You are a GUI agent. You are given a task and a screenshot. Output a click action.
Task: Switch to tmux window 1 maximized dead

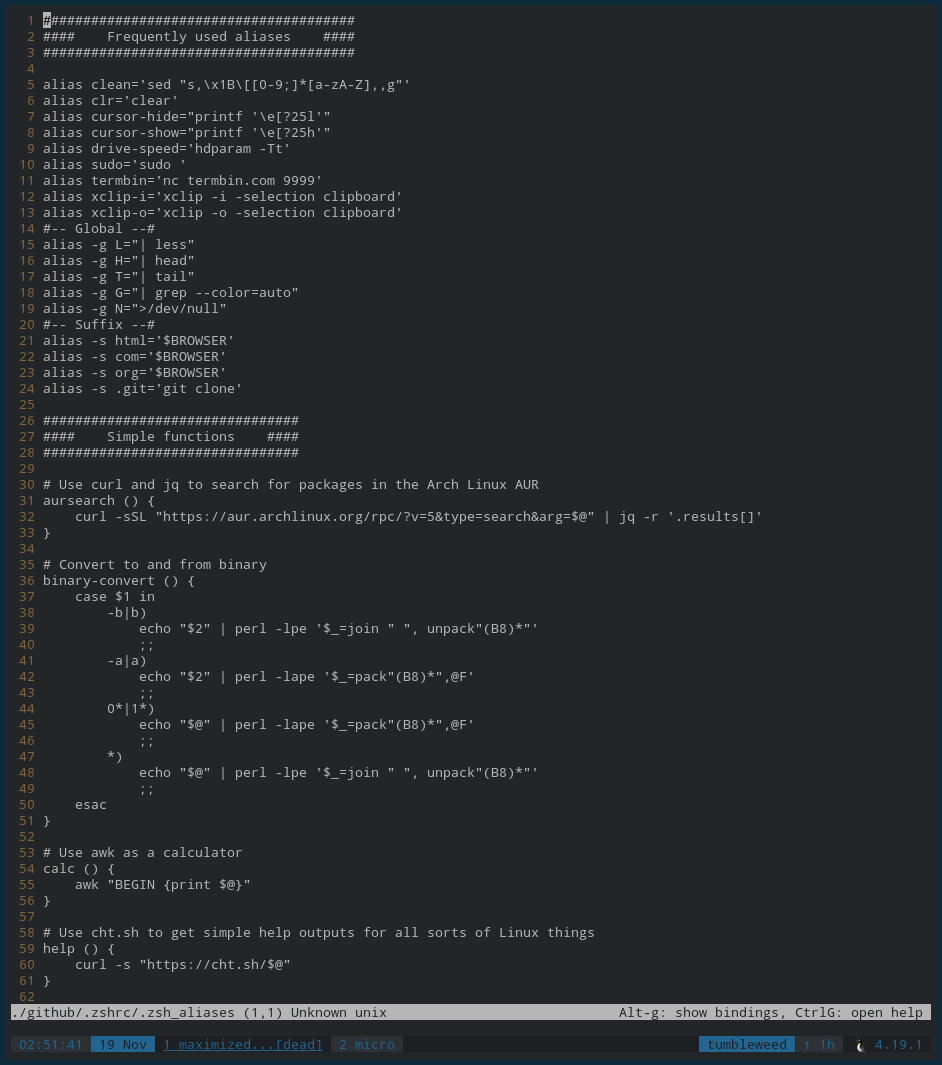[242, 1045]
